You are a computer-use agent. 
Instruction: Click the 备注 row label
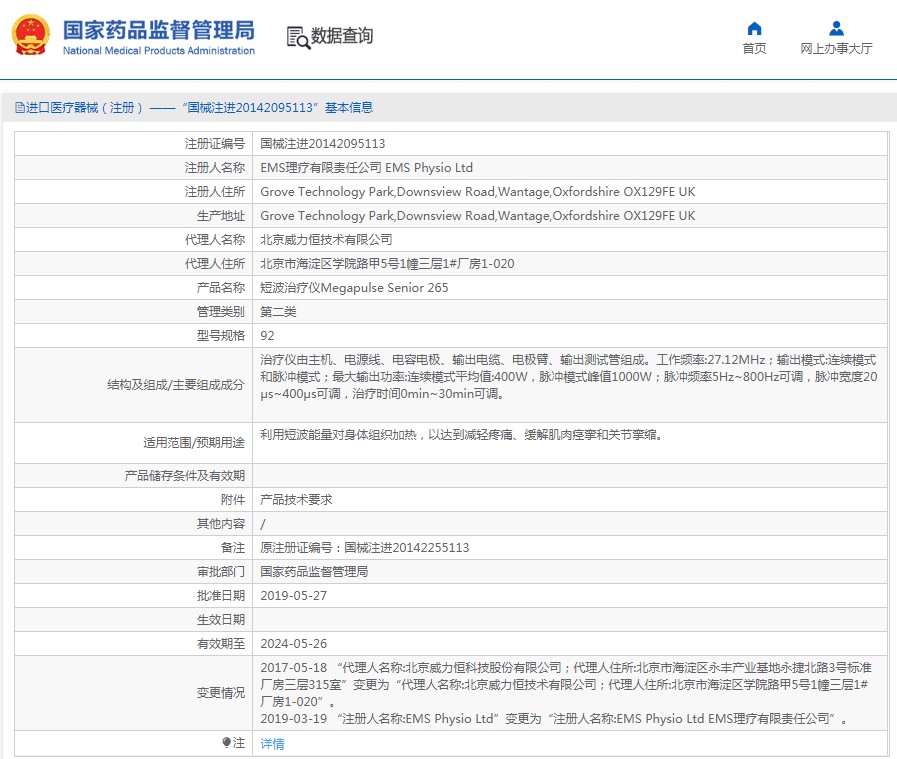coord(233,547)
